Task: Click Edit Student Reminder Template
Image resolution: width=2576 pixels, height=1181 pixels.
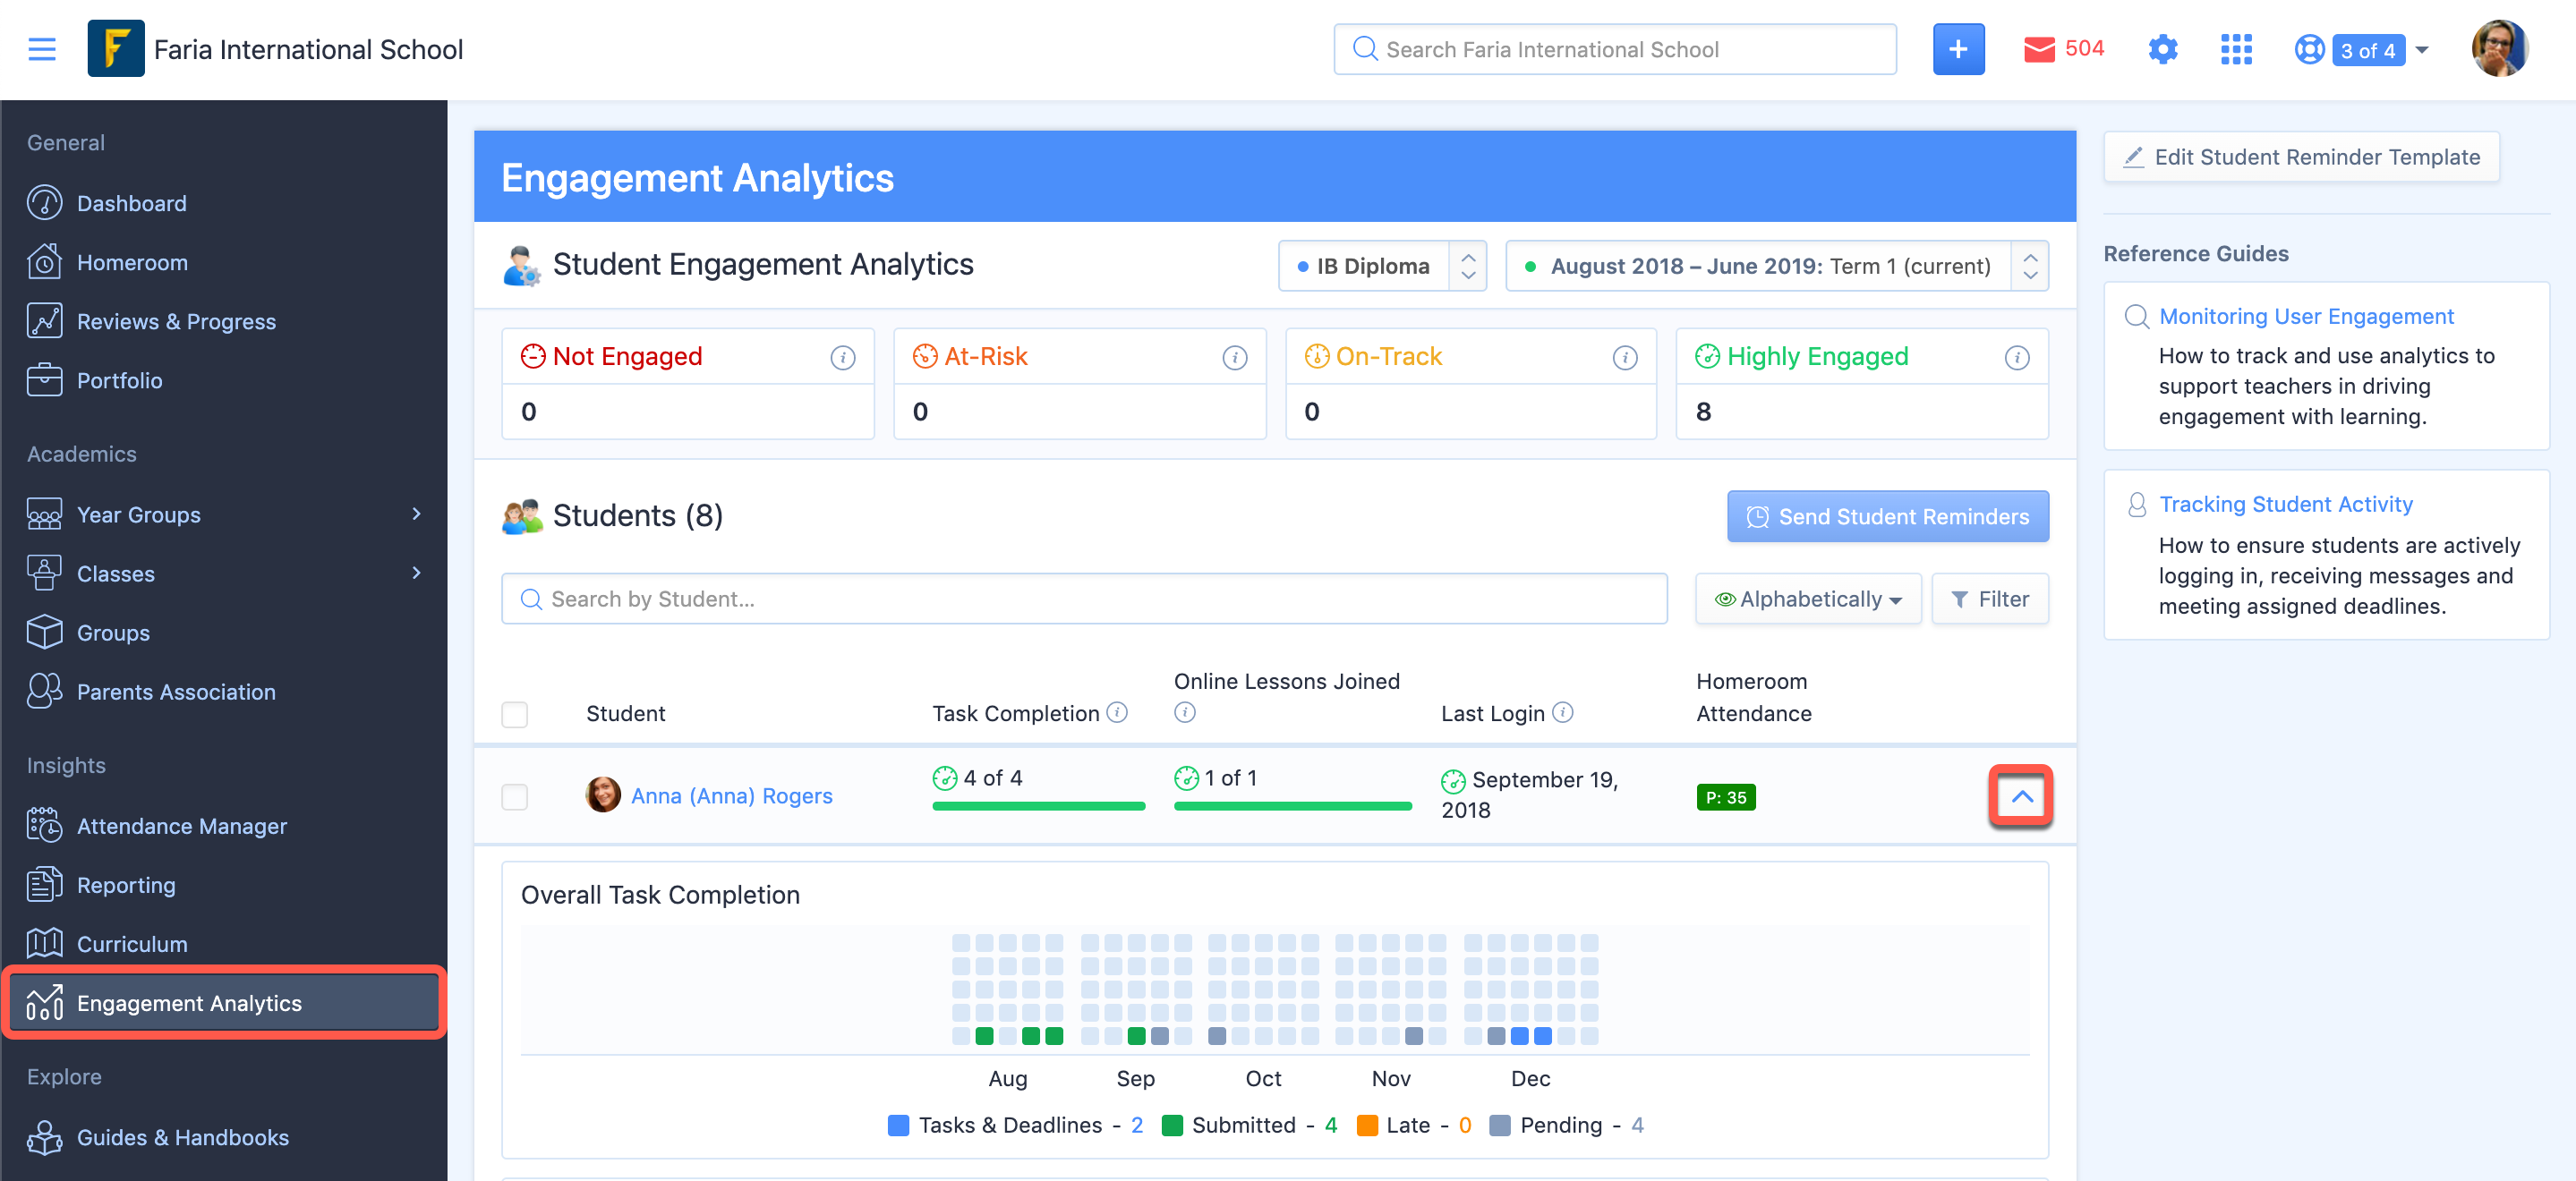Action: click(2300, 157)
